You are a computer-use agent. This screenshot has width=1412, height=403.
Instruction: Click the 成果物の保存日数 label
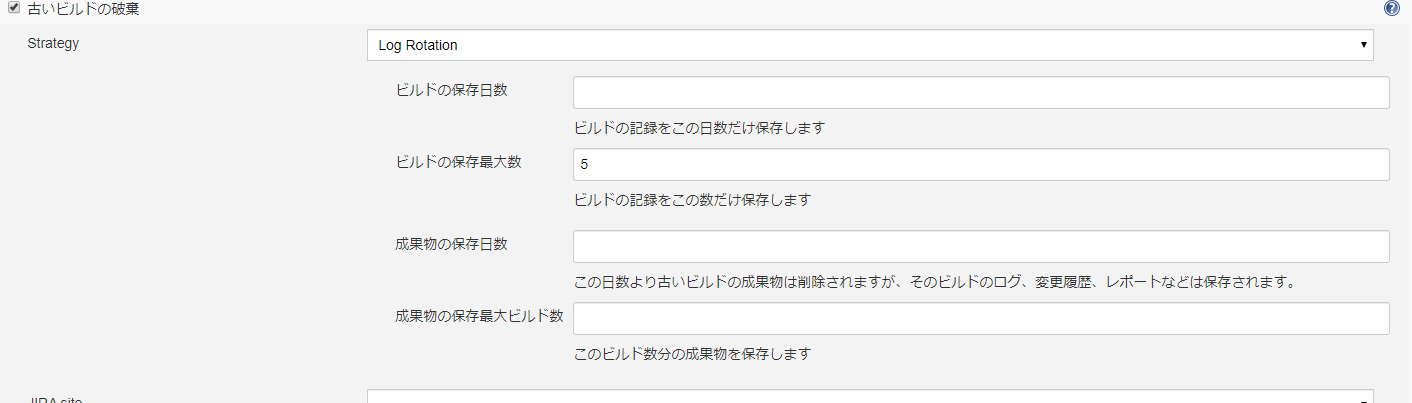tap(451, 244)
